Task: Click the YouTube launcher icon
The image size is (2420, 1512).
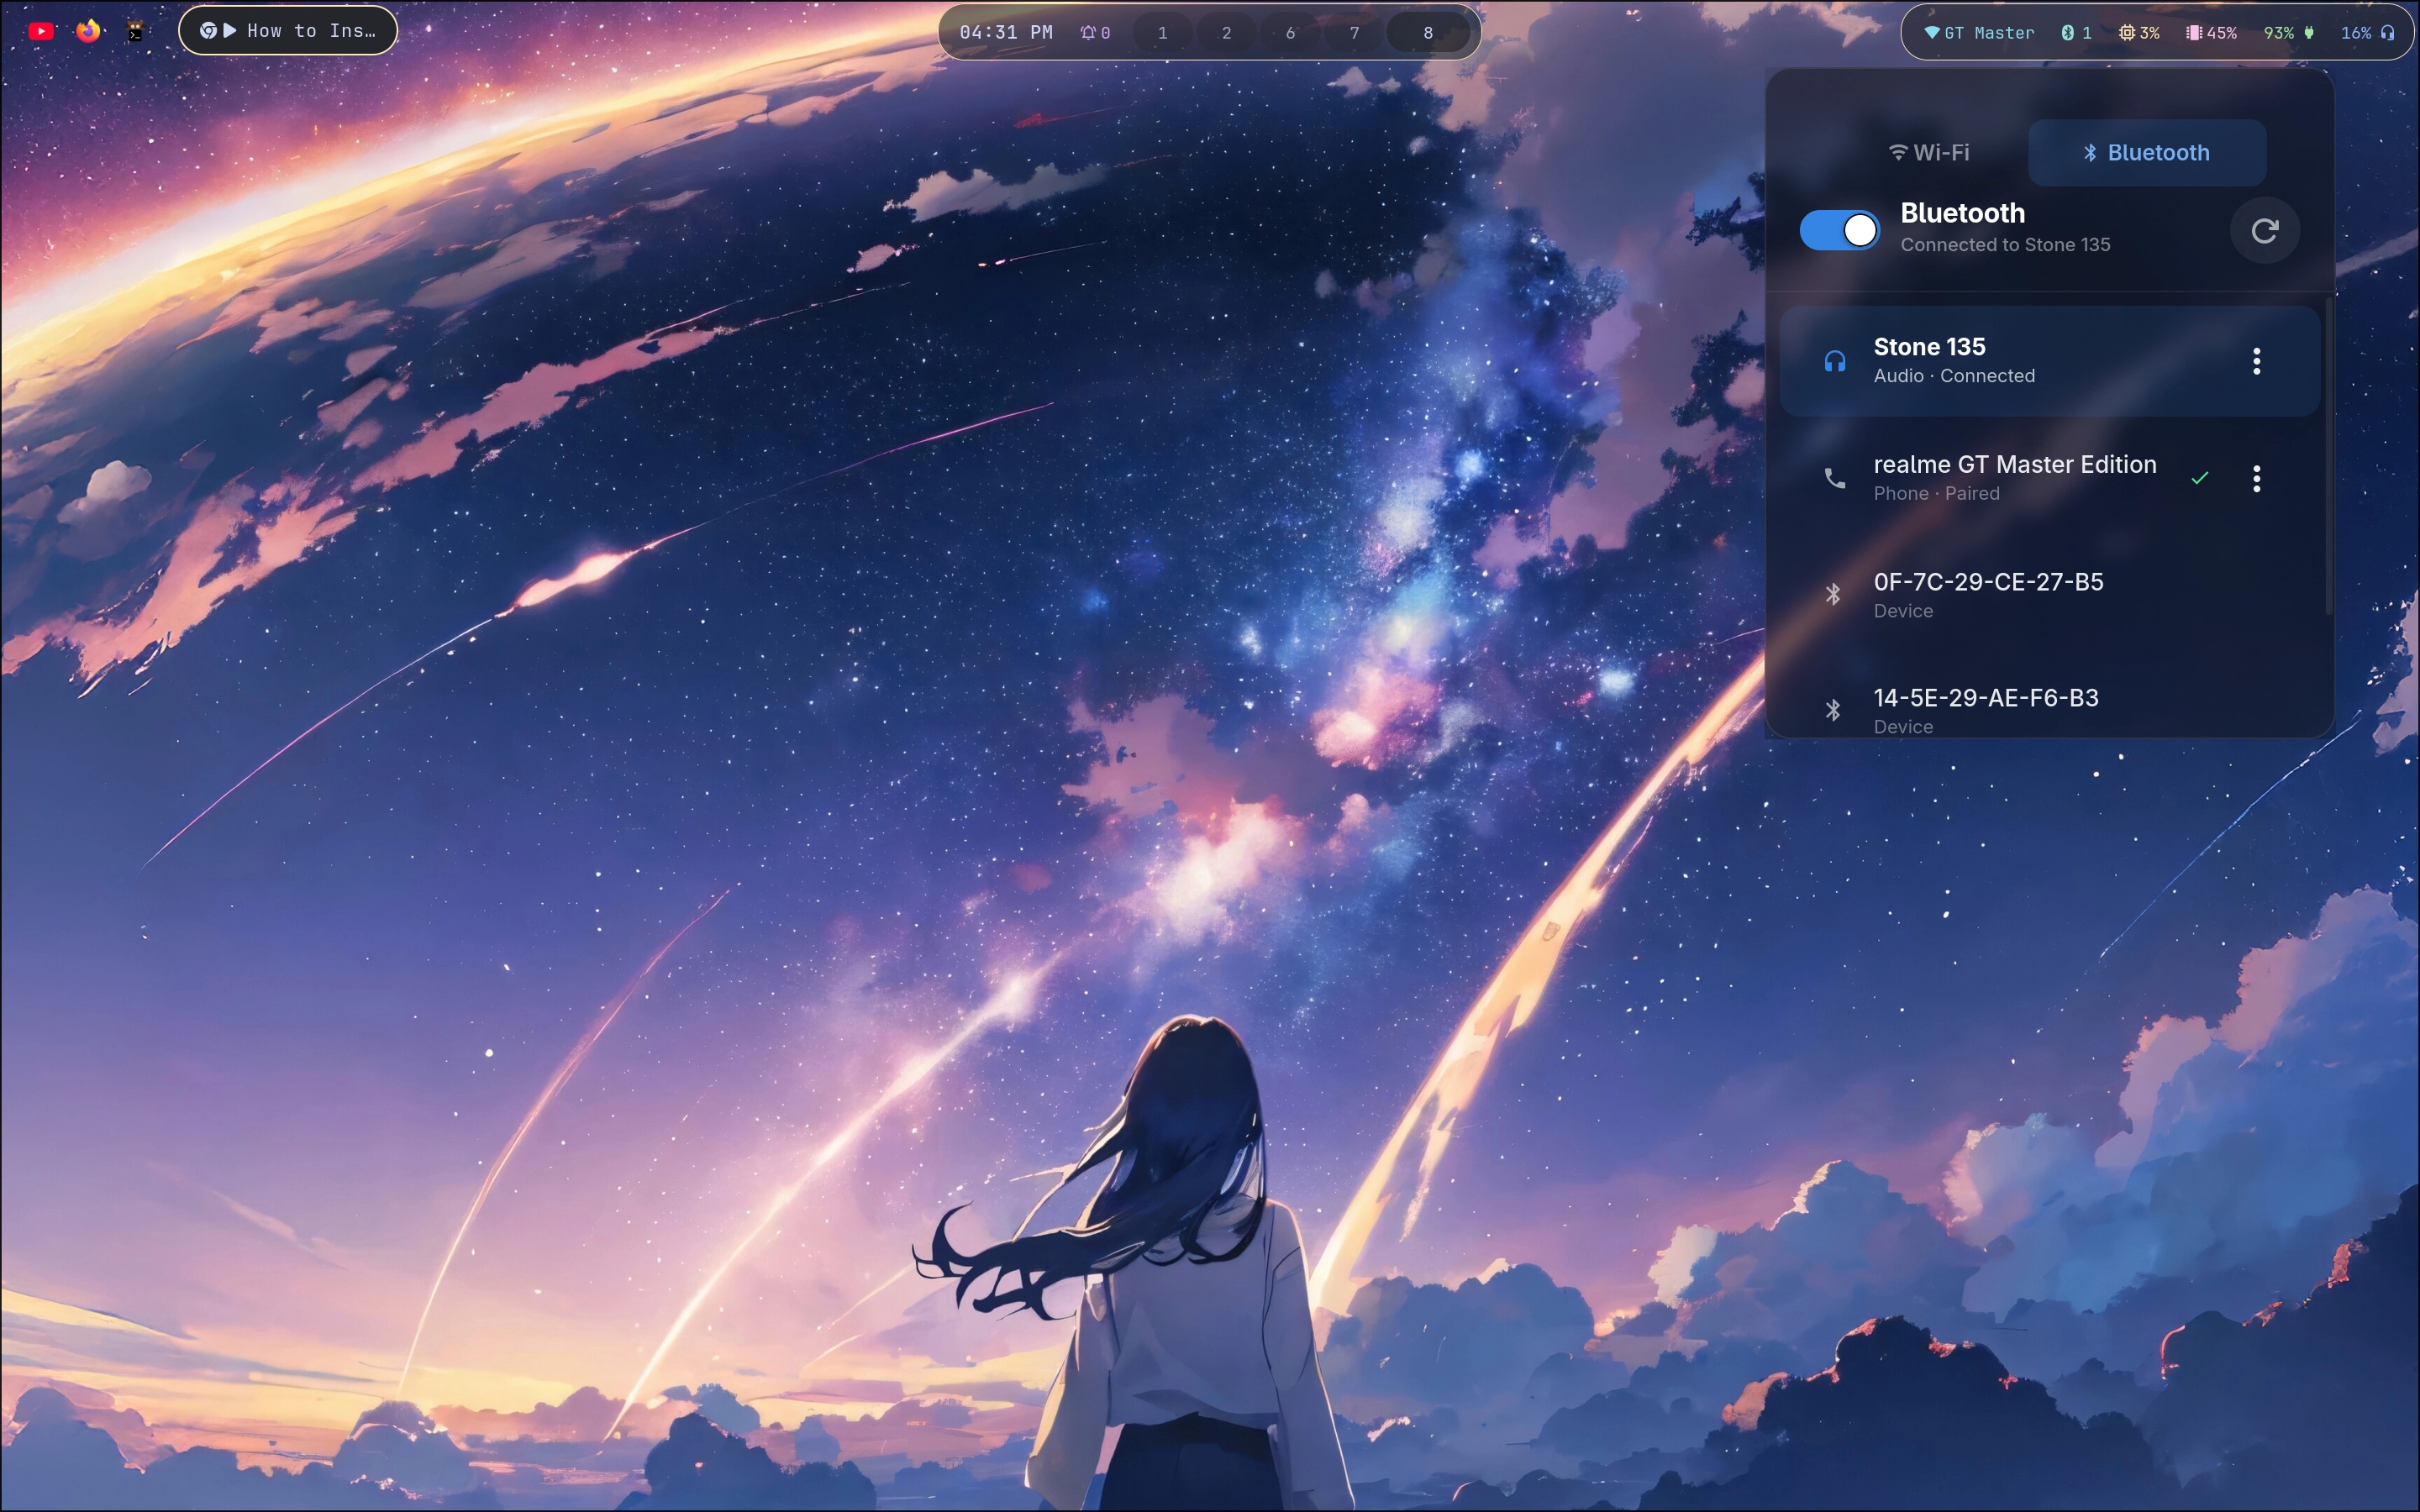Action: 41,31
